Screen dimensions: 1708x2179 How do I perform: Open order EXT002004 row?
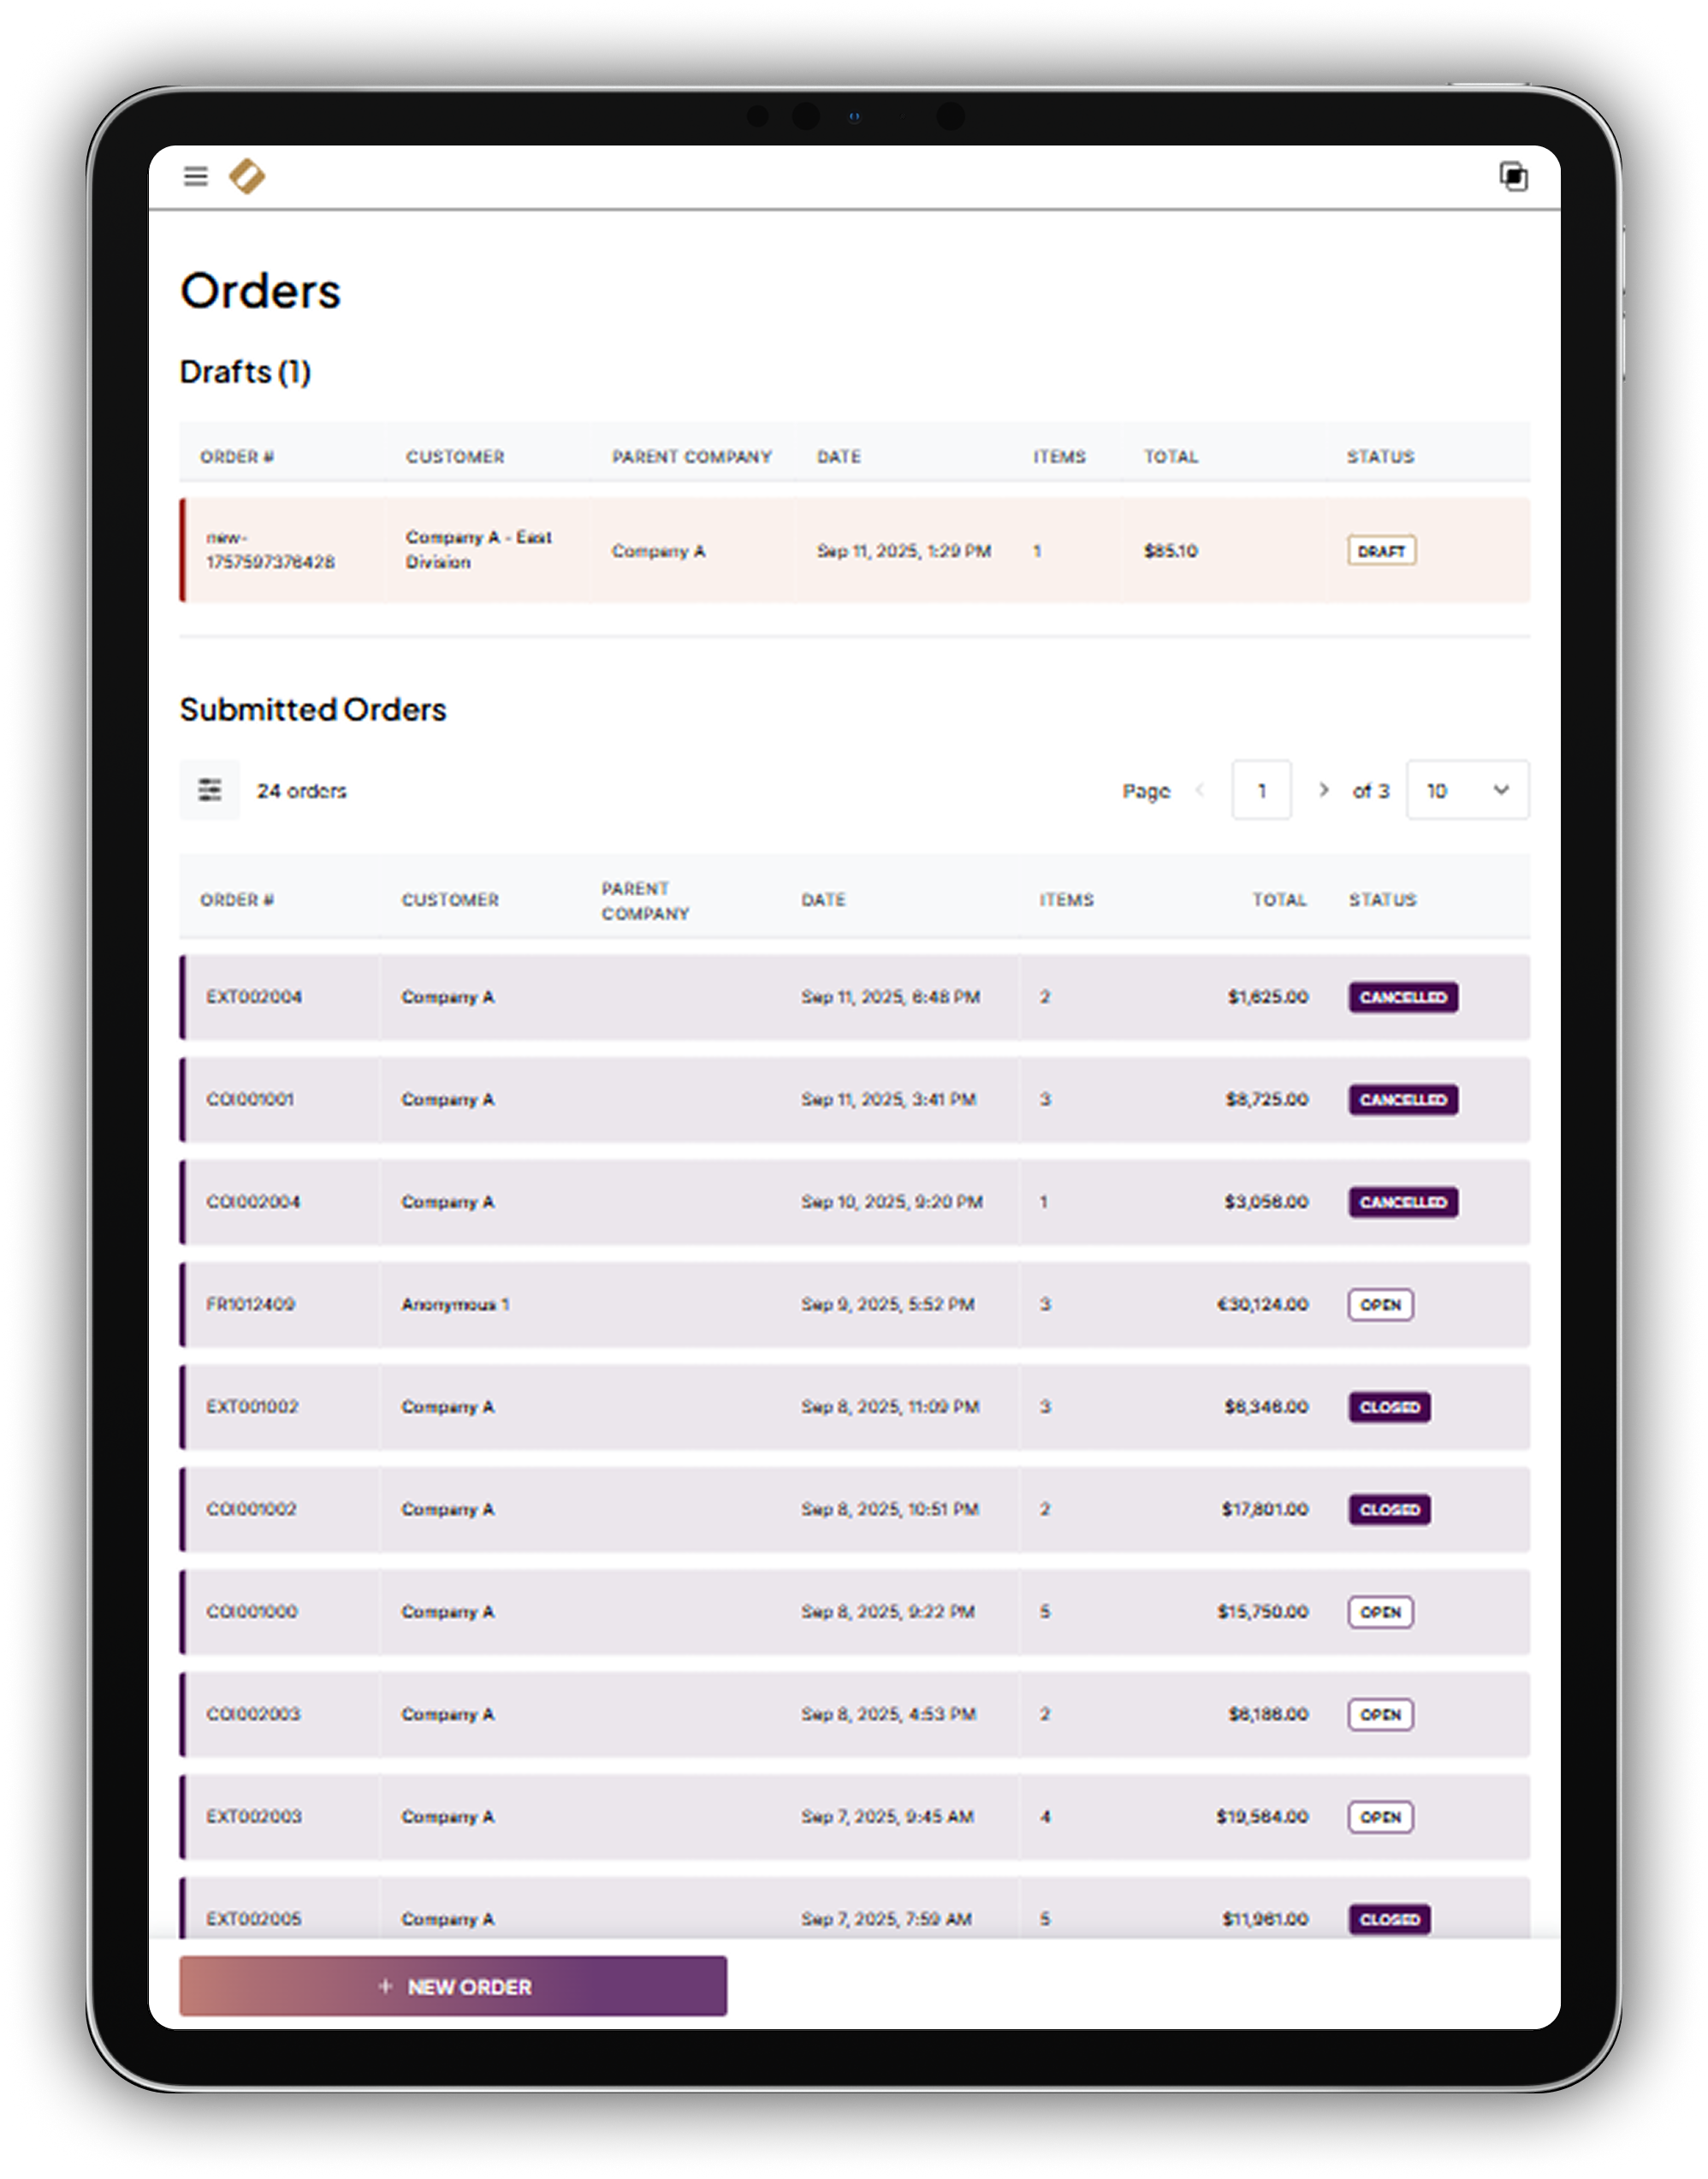pos(254,997)
